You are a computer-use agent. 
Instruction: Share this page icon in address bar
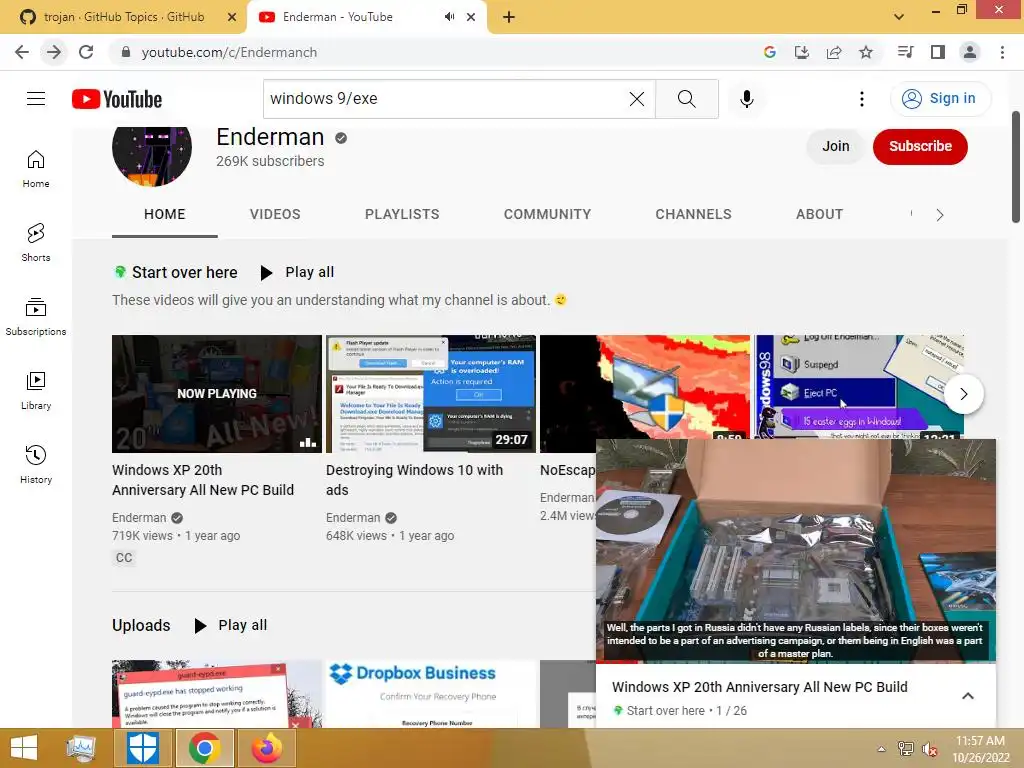click(834, 52)
